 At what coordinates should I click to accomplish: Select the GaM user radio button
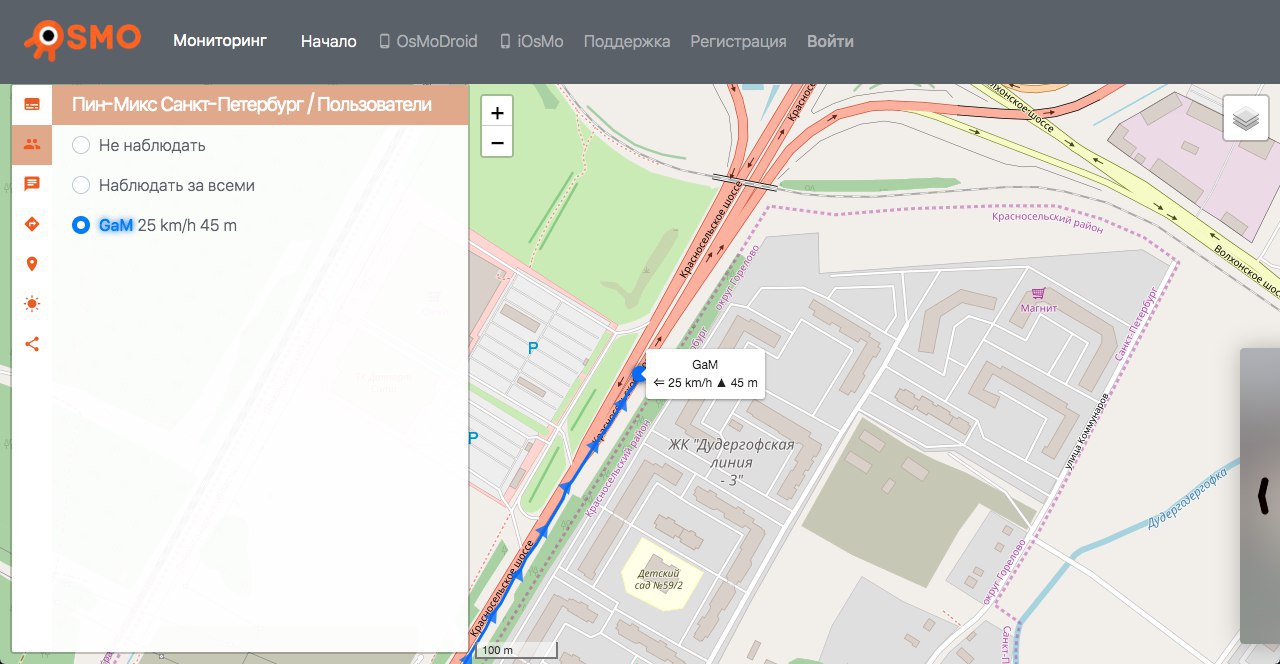[x=81, y=225]
